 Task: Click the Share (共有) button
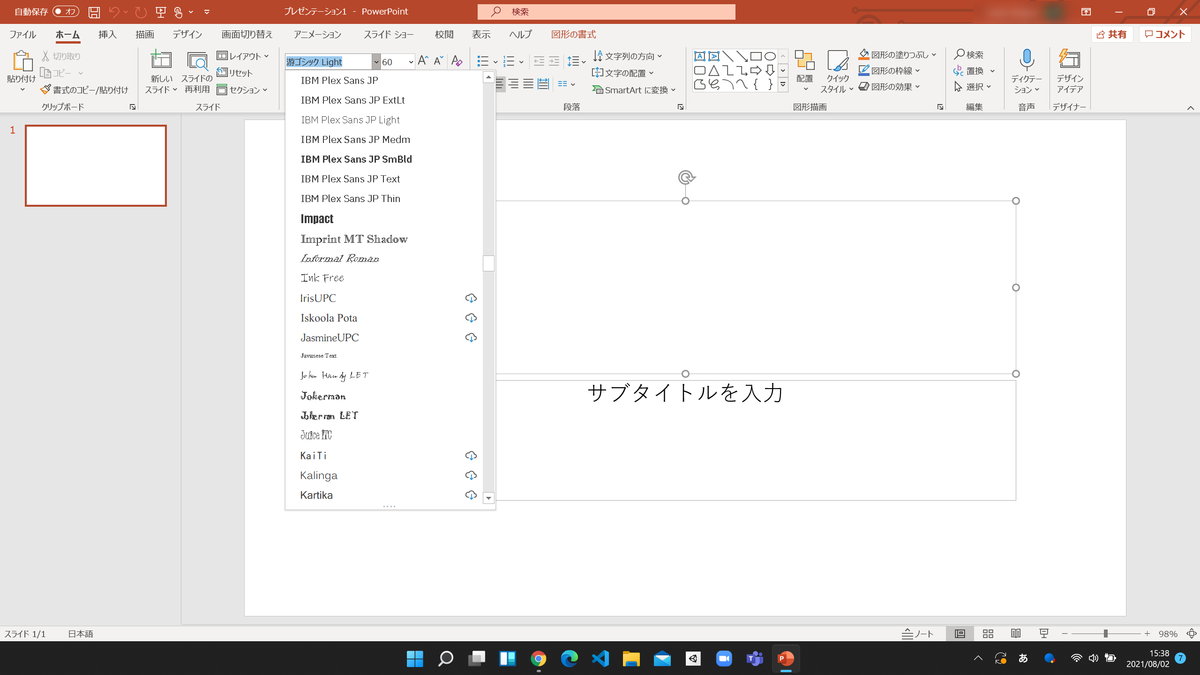(1110, 34)
